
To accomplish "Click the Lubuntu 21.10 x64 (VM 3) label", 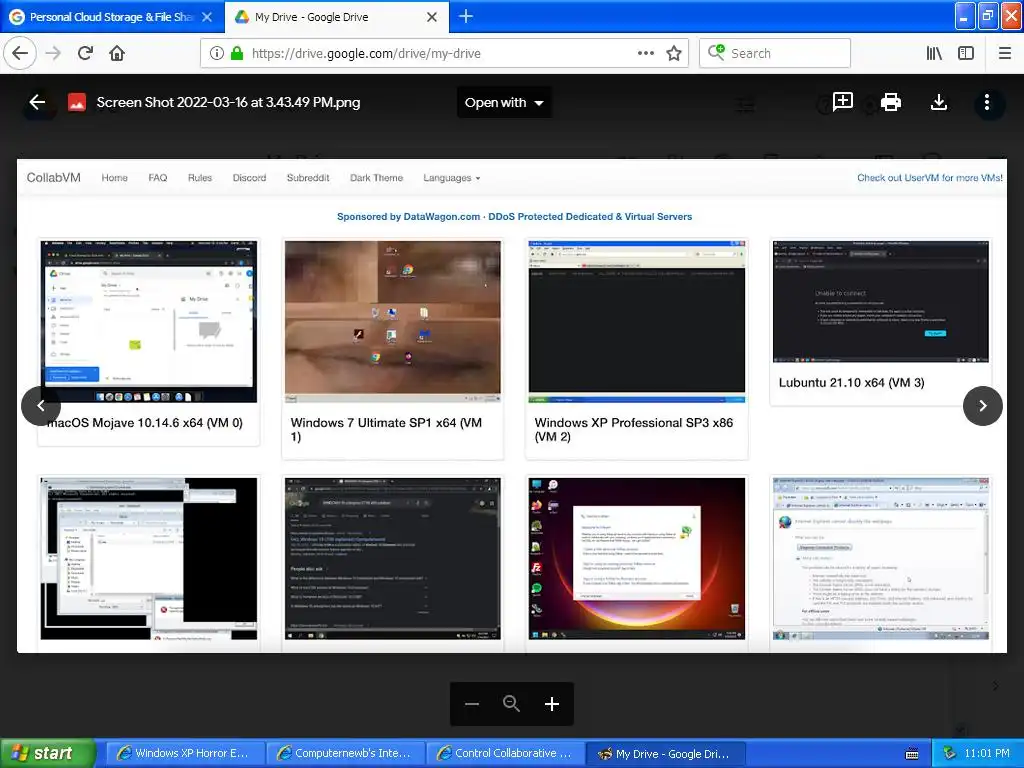I will pyautogui.click(x=852, y=383).
